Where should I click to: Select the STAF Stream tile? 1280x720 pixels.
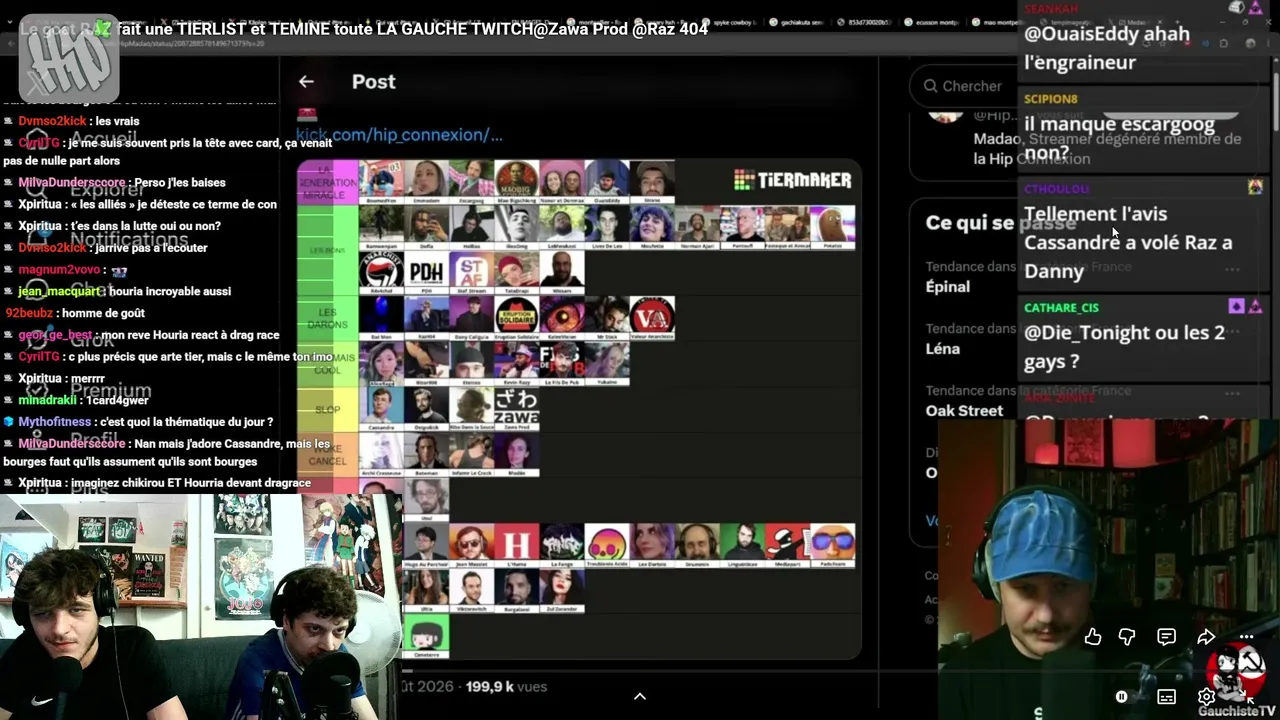pyautogui.click(x=471, y=272)
